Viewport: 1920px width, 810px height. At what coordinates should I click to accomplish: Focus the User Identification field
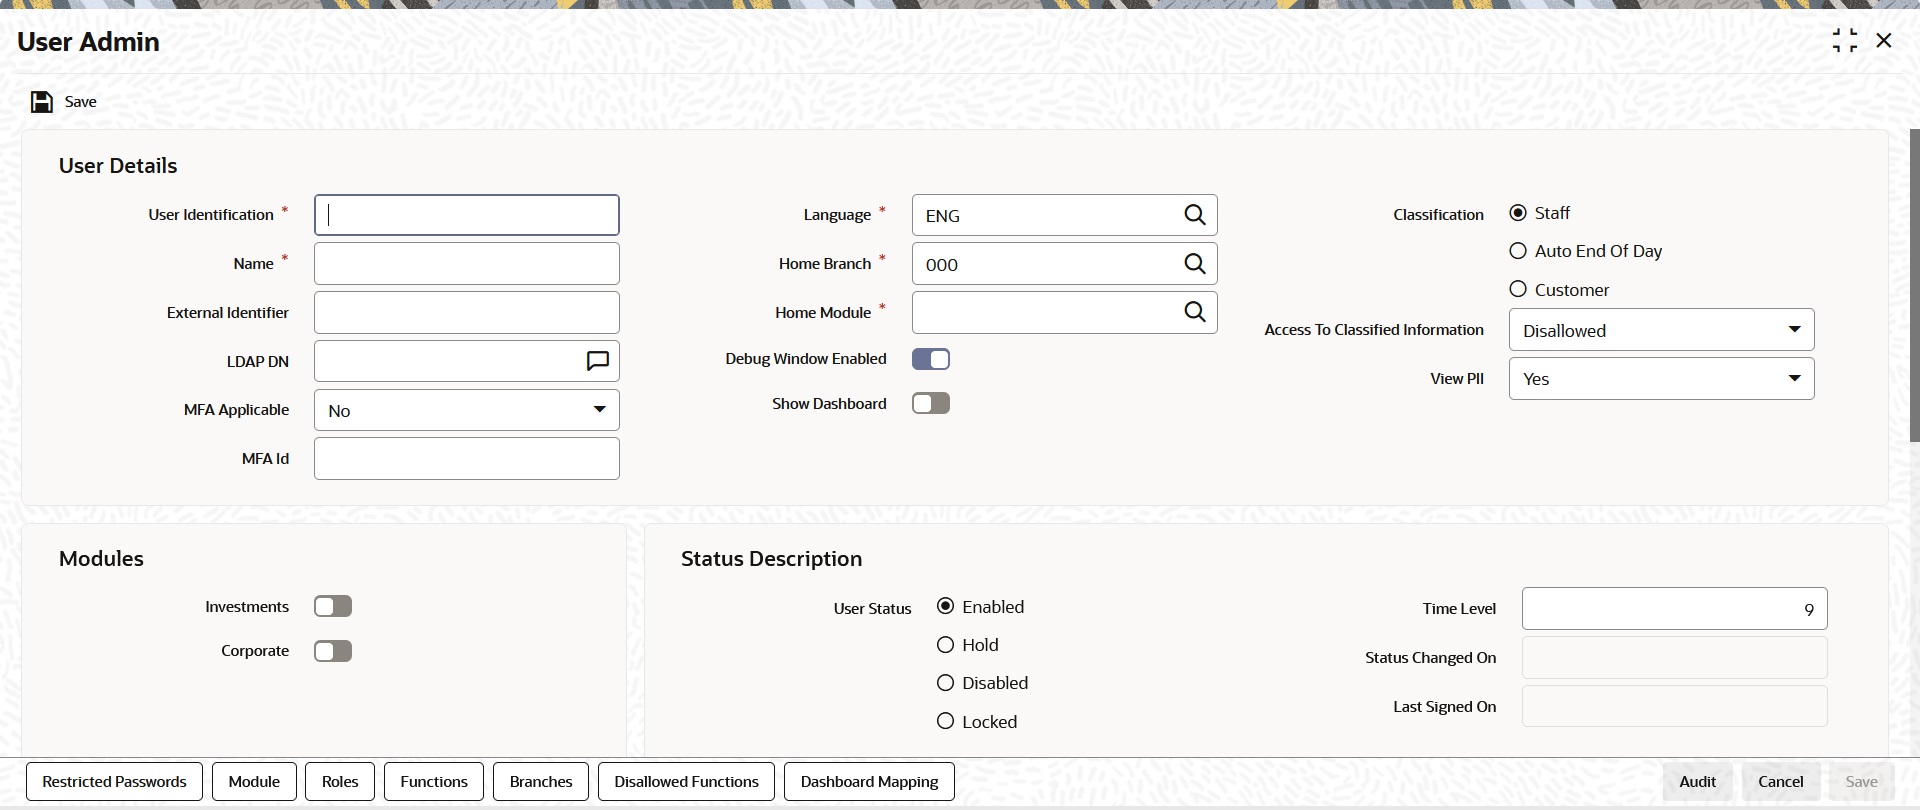pyautogui.click(x=467, y=215)
